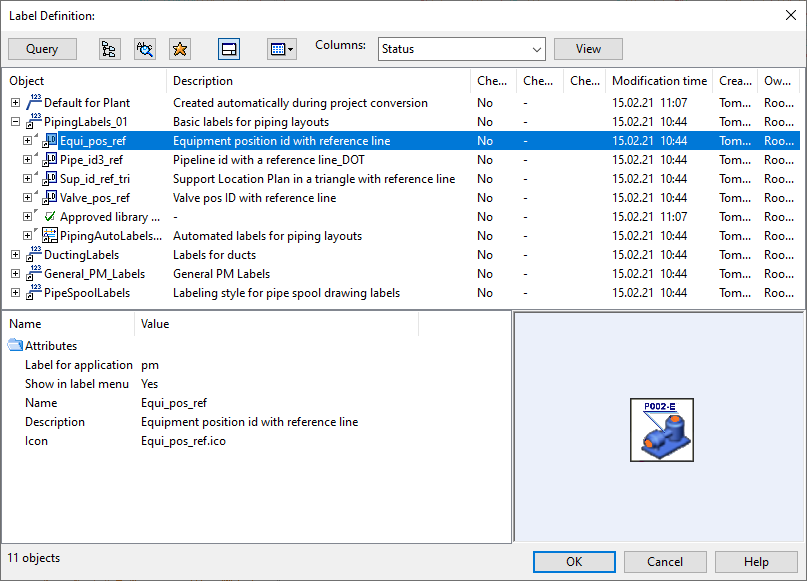Click the Default for Plant icon
This screenshot has height=581, width=807.
(x=33, y=102)
